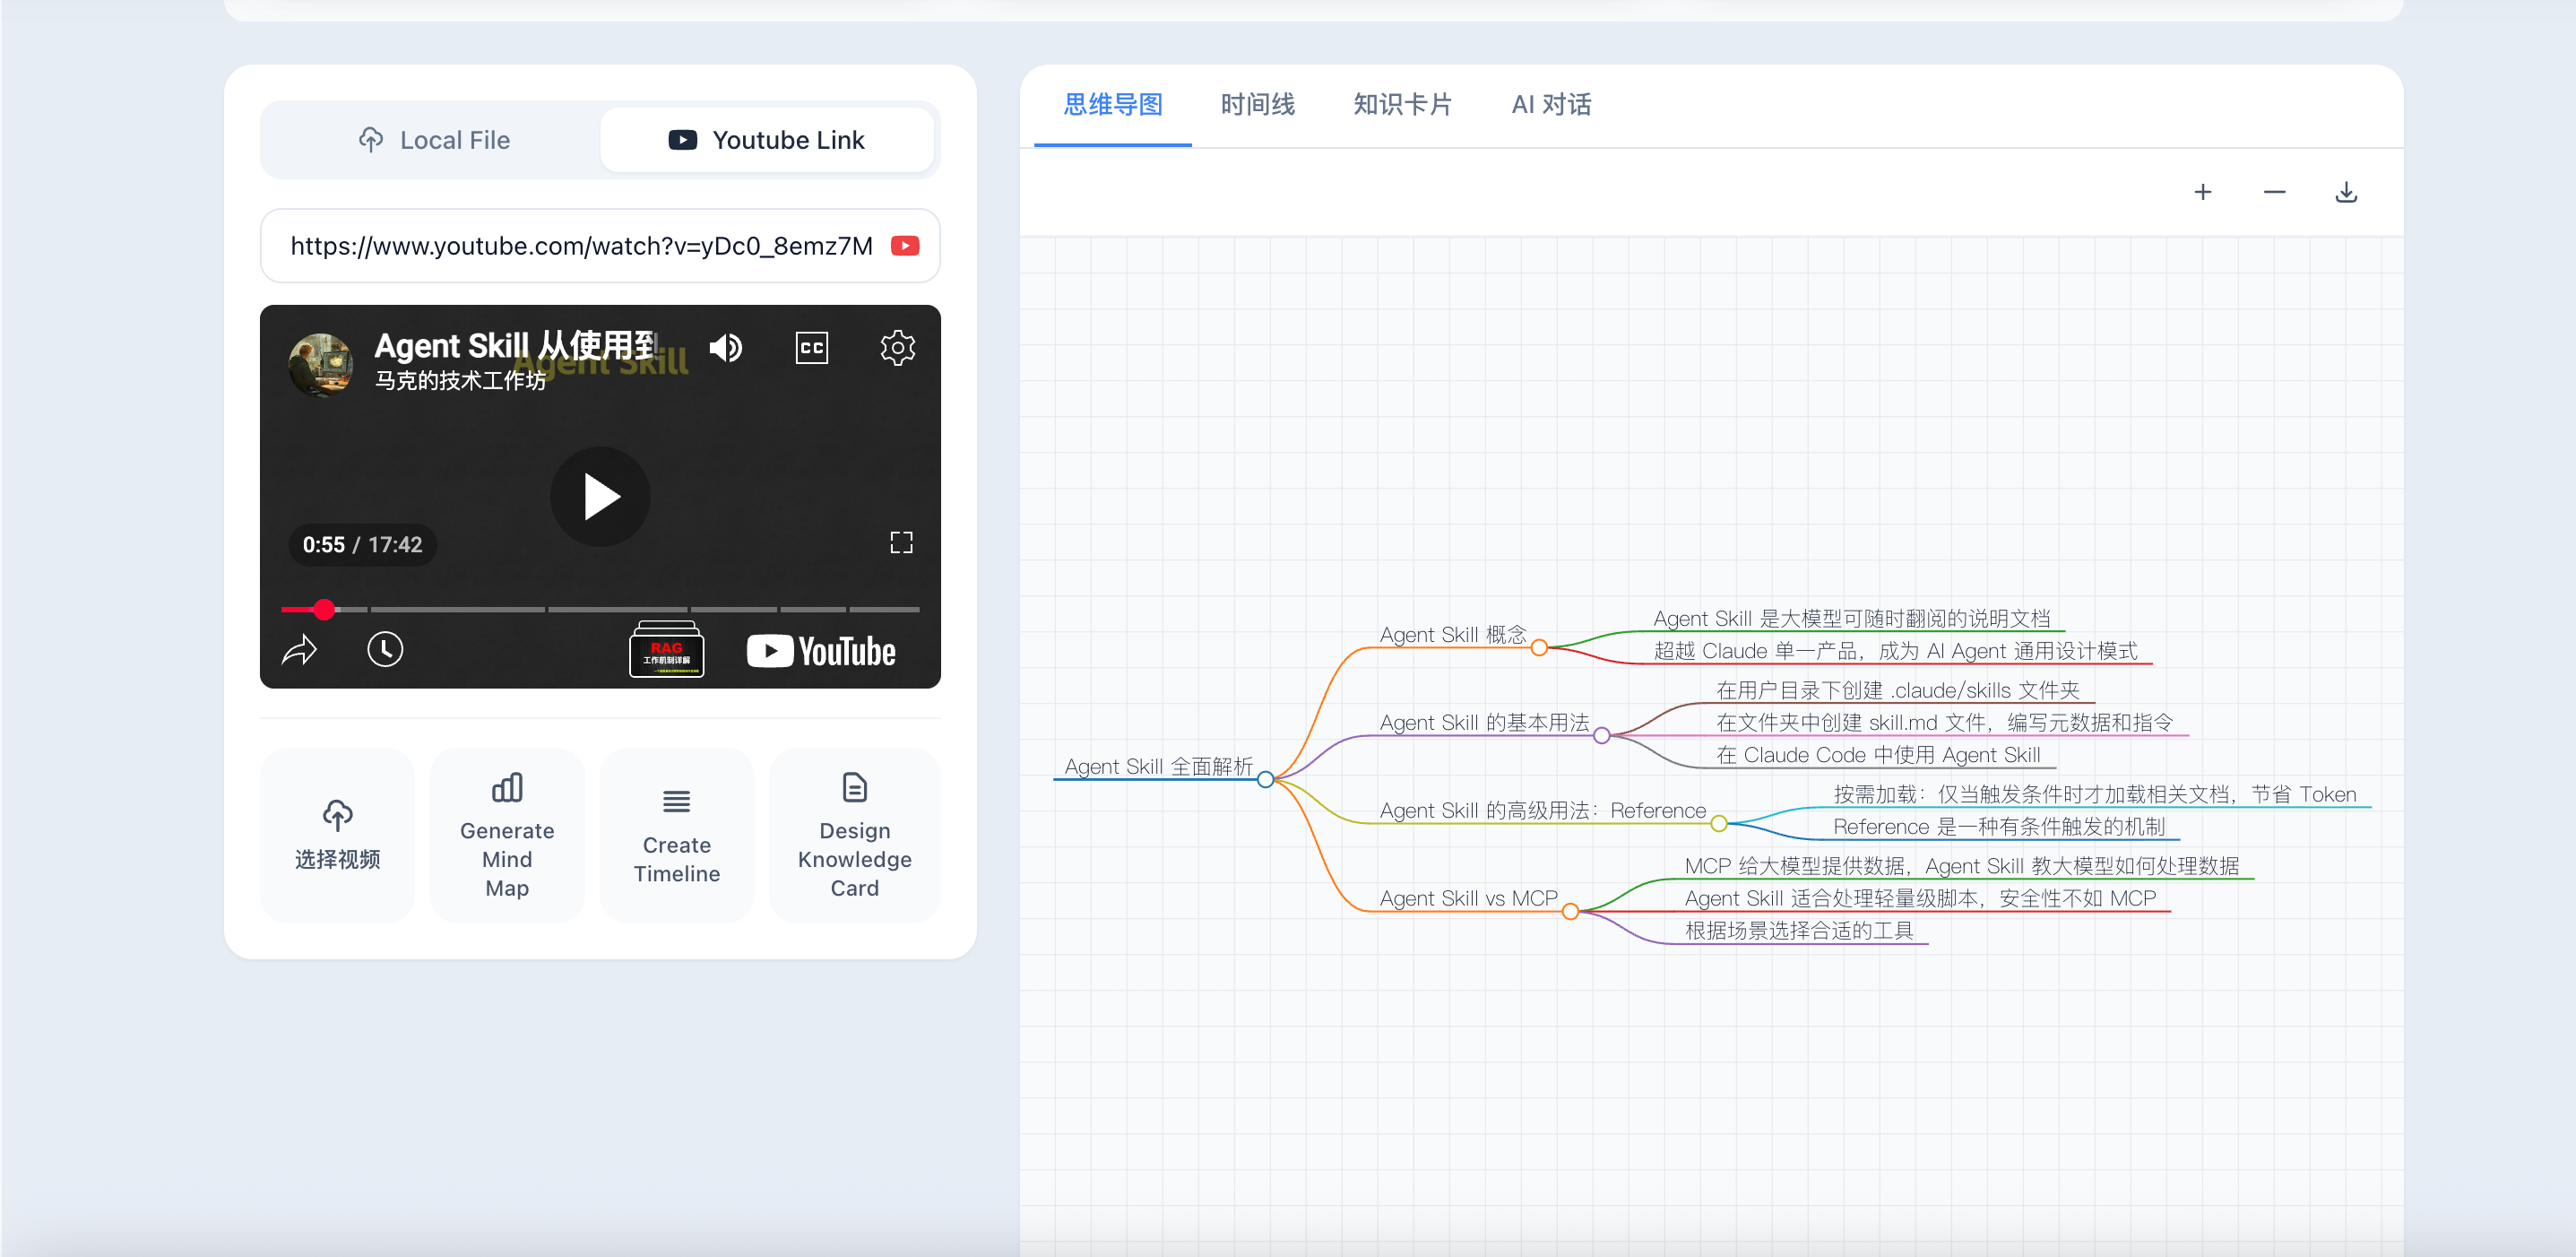
Task: Click the YouTube URL input field
Action: click(580, 246)
